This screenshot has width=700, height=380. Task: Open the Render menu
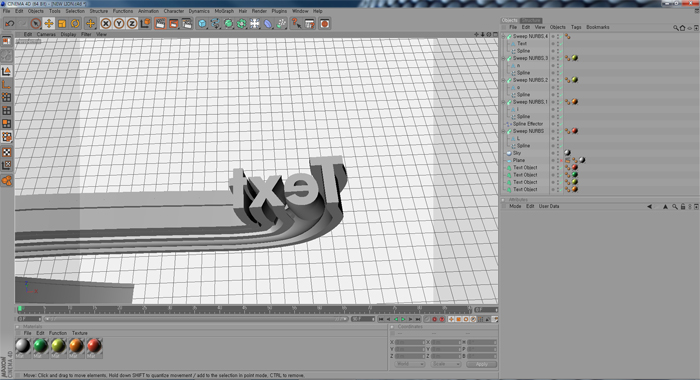click(x=259, y=11)
